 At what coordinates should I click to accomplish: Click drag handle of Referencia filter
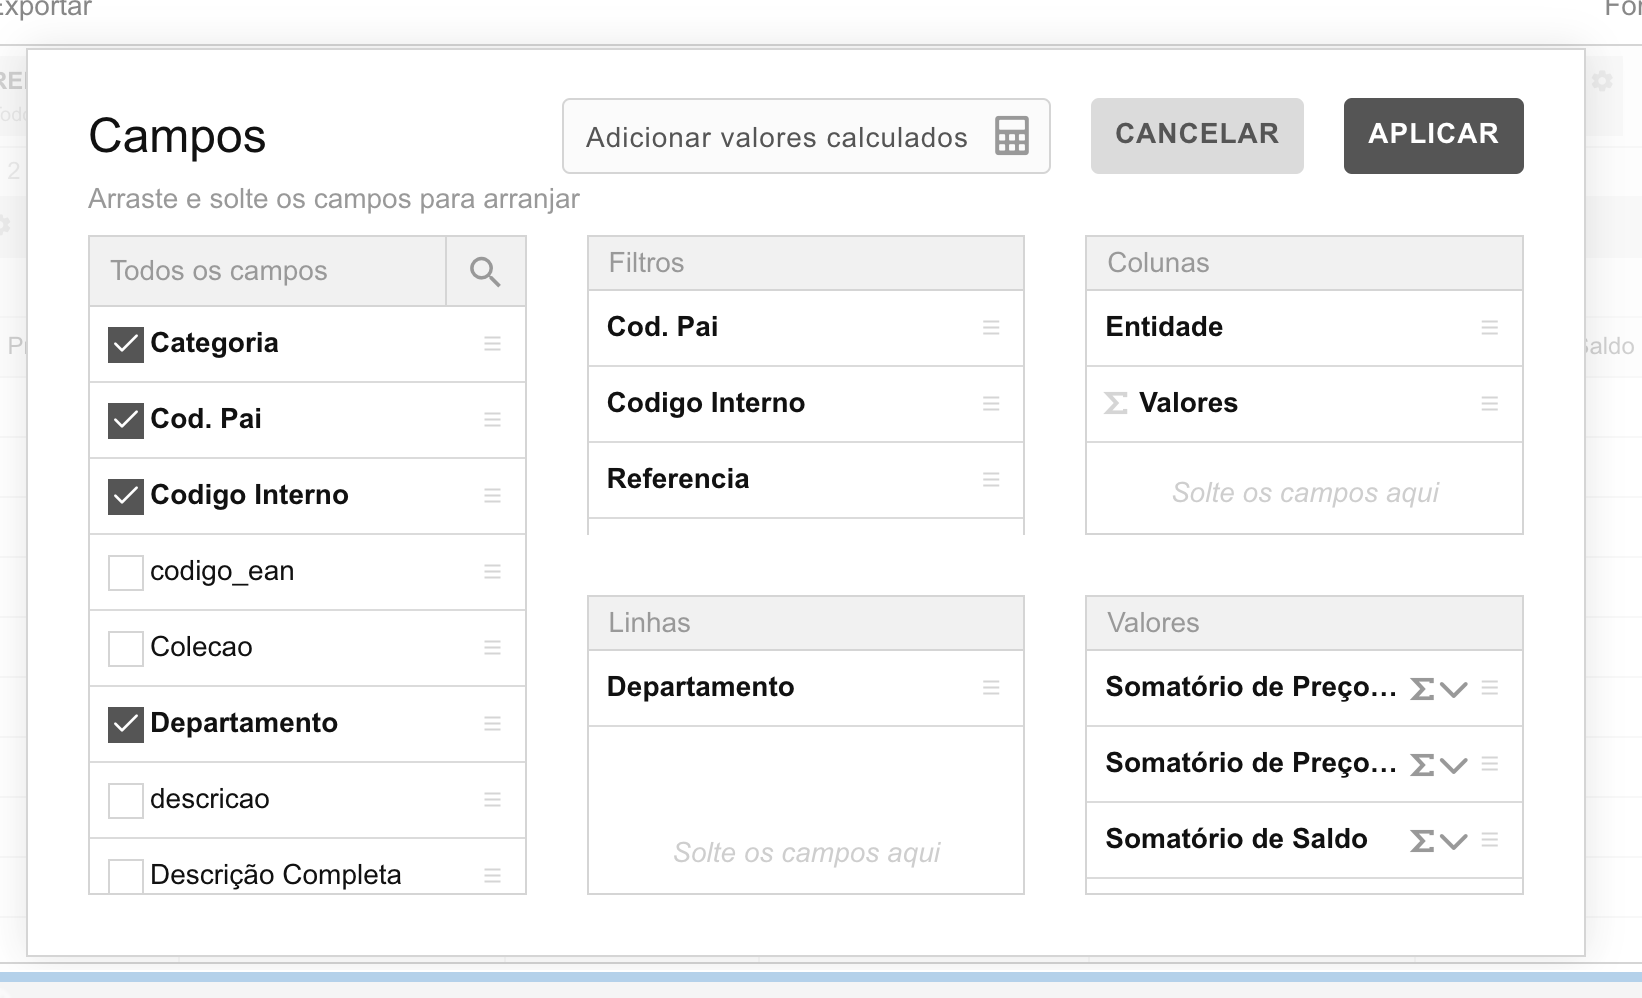click(991, 479)
